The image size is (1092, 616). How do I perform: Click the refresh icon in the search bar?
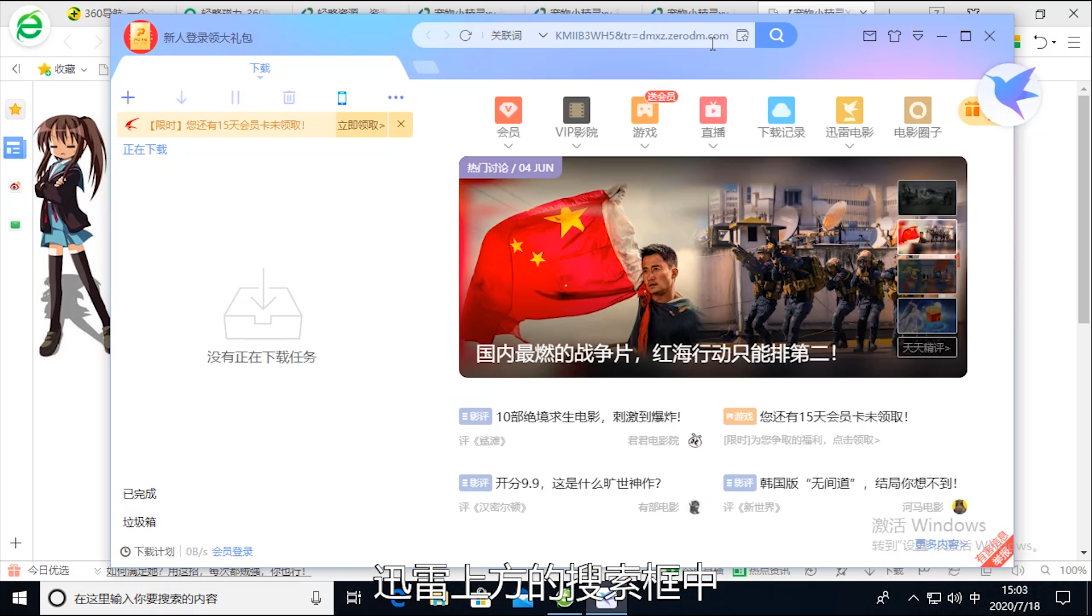465,35
